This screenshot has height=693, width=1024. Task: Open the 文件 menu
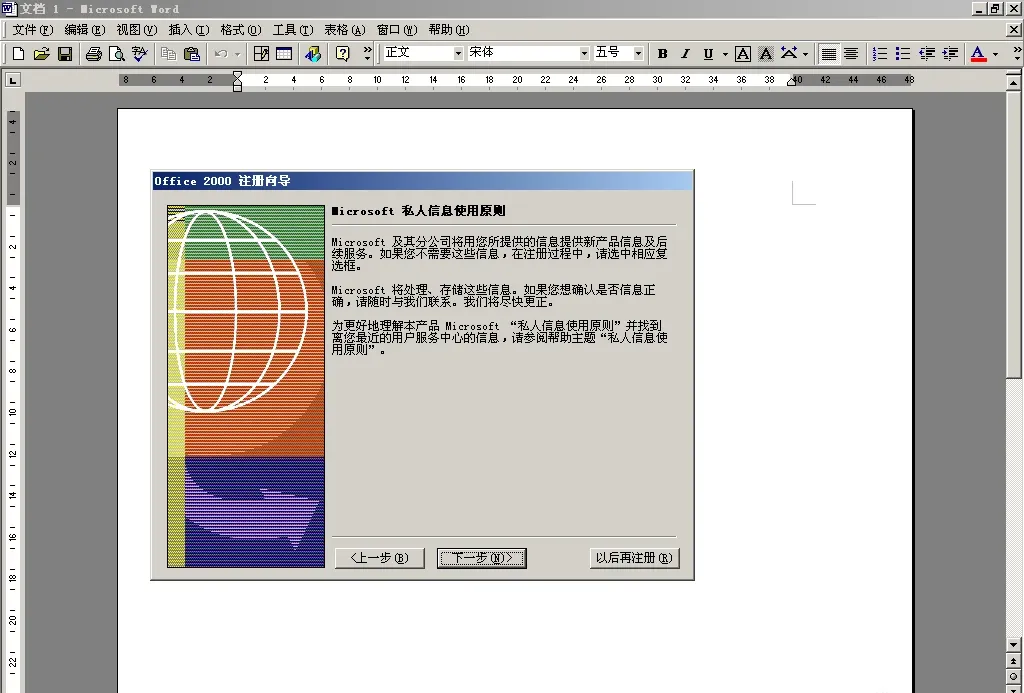[x=33, y=29]
